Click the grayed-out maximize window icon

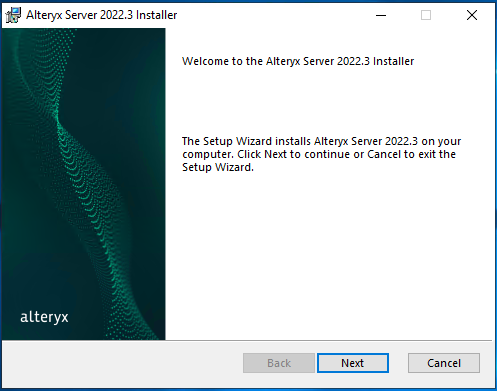tap(426, 15)
